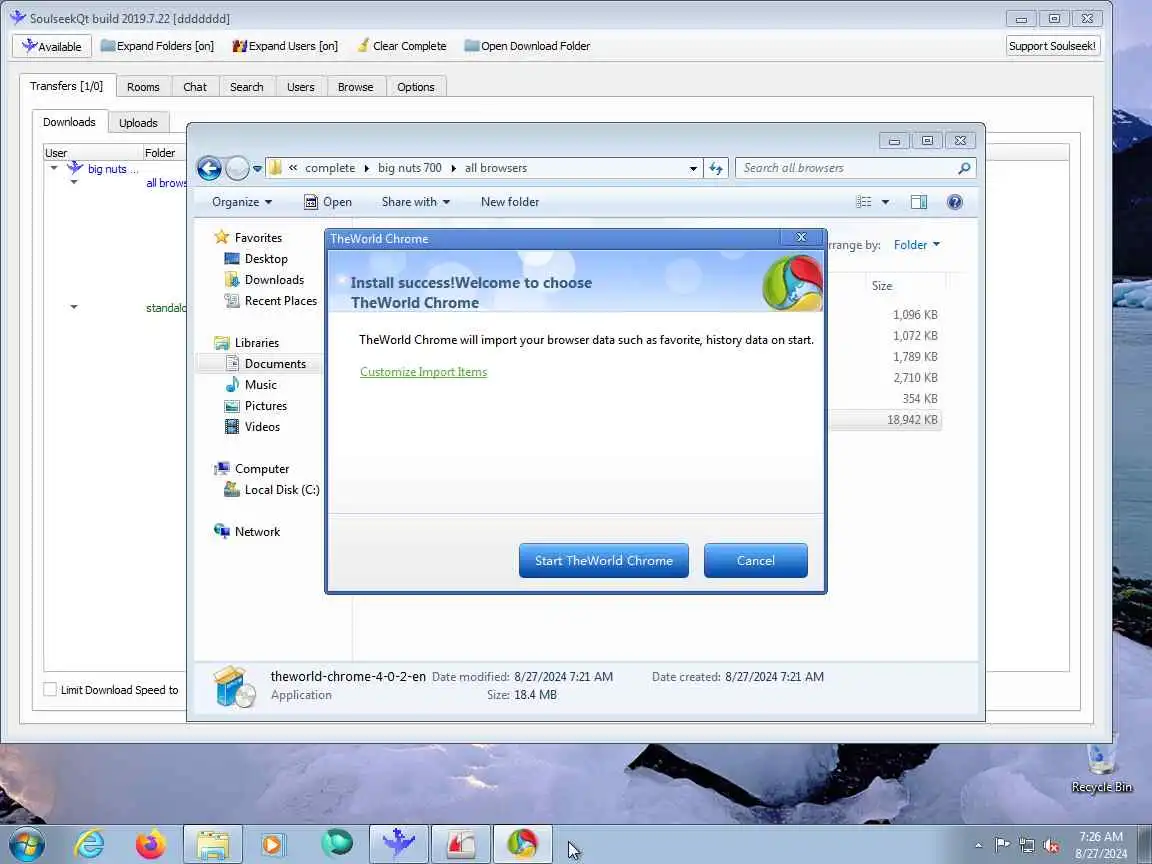Switch to Transfers [1/0] tab

(x=66, y=86)
